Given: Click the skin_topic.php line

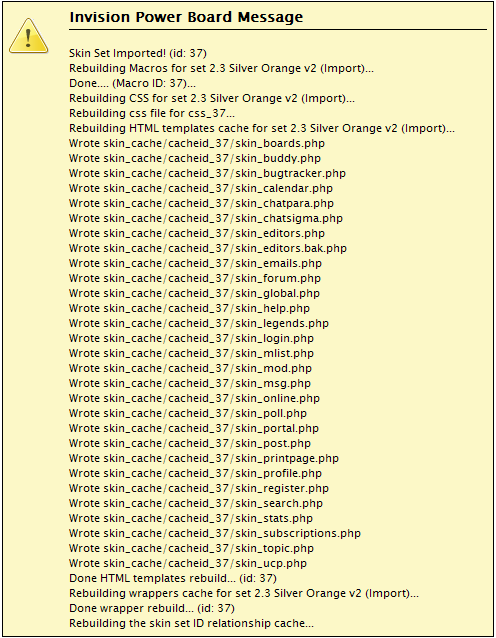Looking at the screenshot, I should click(x=192, y=549).
